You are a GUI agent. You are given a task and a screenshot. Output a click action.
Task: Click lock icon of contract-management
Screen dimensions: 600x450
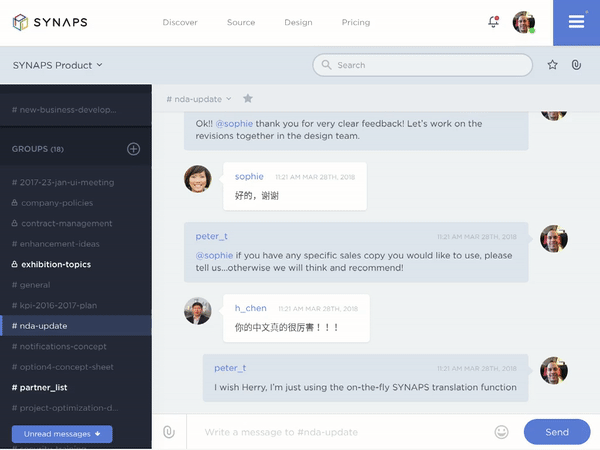point(15,223)
